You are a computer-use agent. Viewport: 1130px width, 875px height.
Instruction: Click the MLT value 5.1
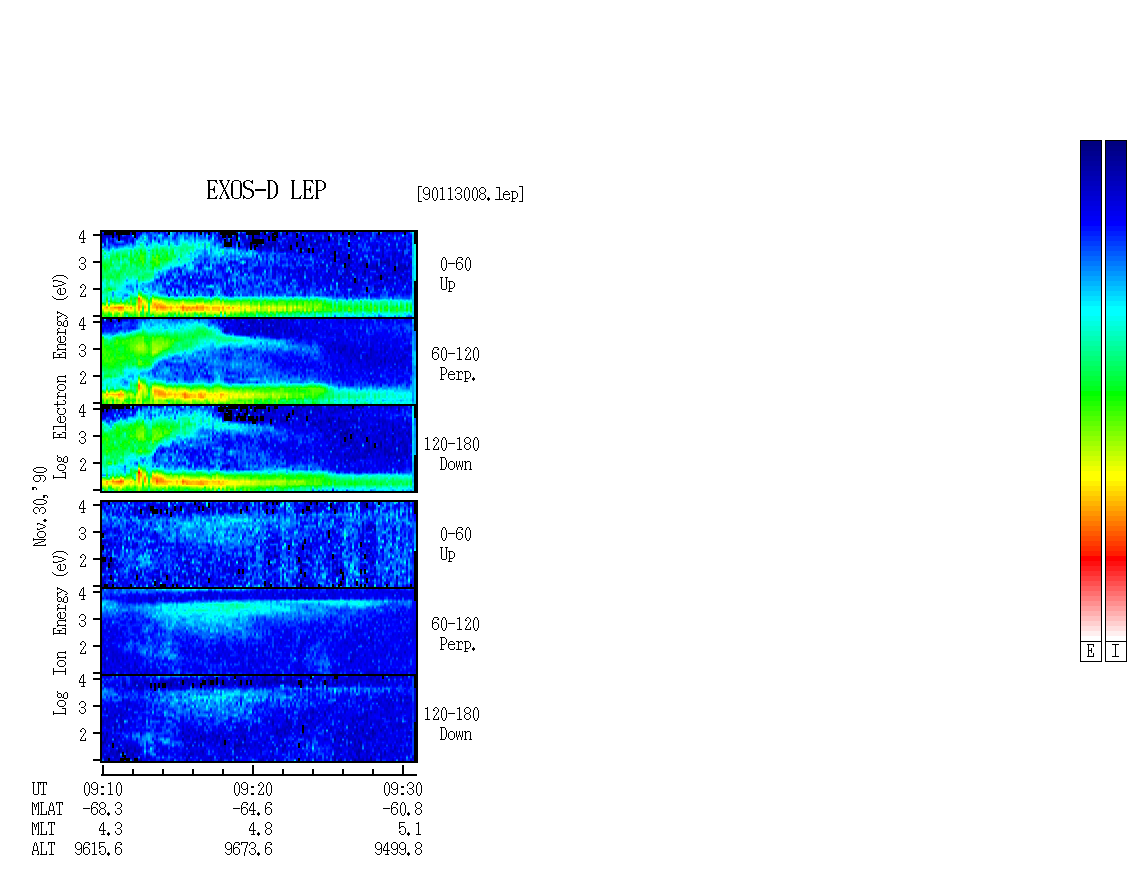click(410, 829)
